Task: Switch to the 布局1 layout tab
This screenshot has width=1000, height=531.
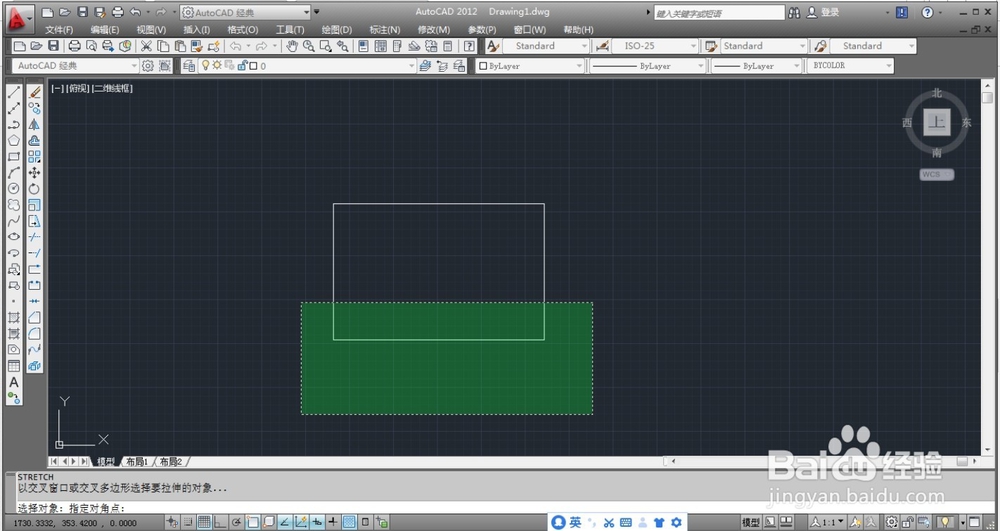Action: (x=136, y=462)
